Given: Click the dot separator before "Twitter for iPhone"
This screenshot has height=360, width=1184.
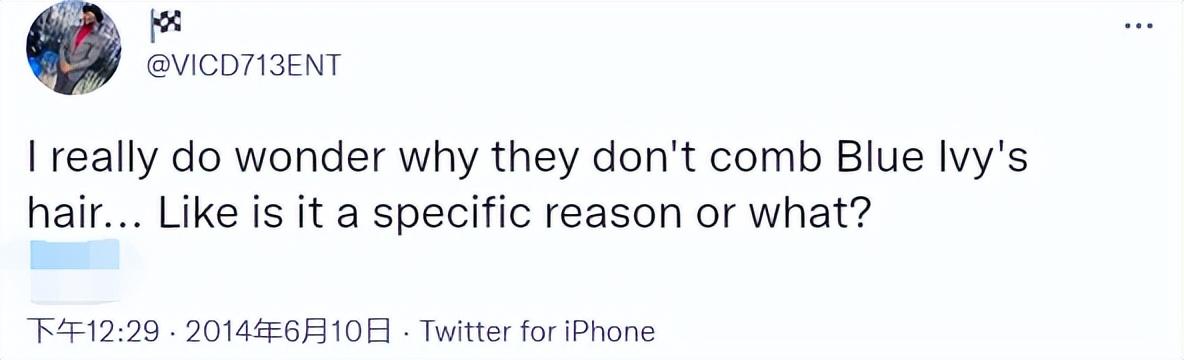Looking at the screenshot, I should point(406,331).
